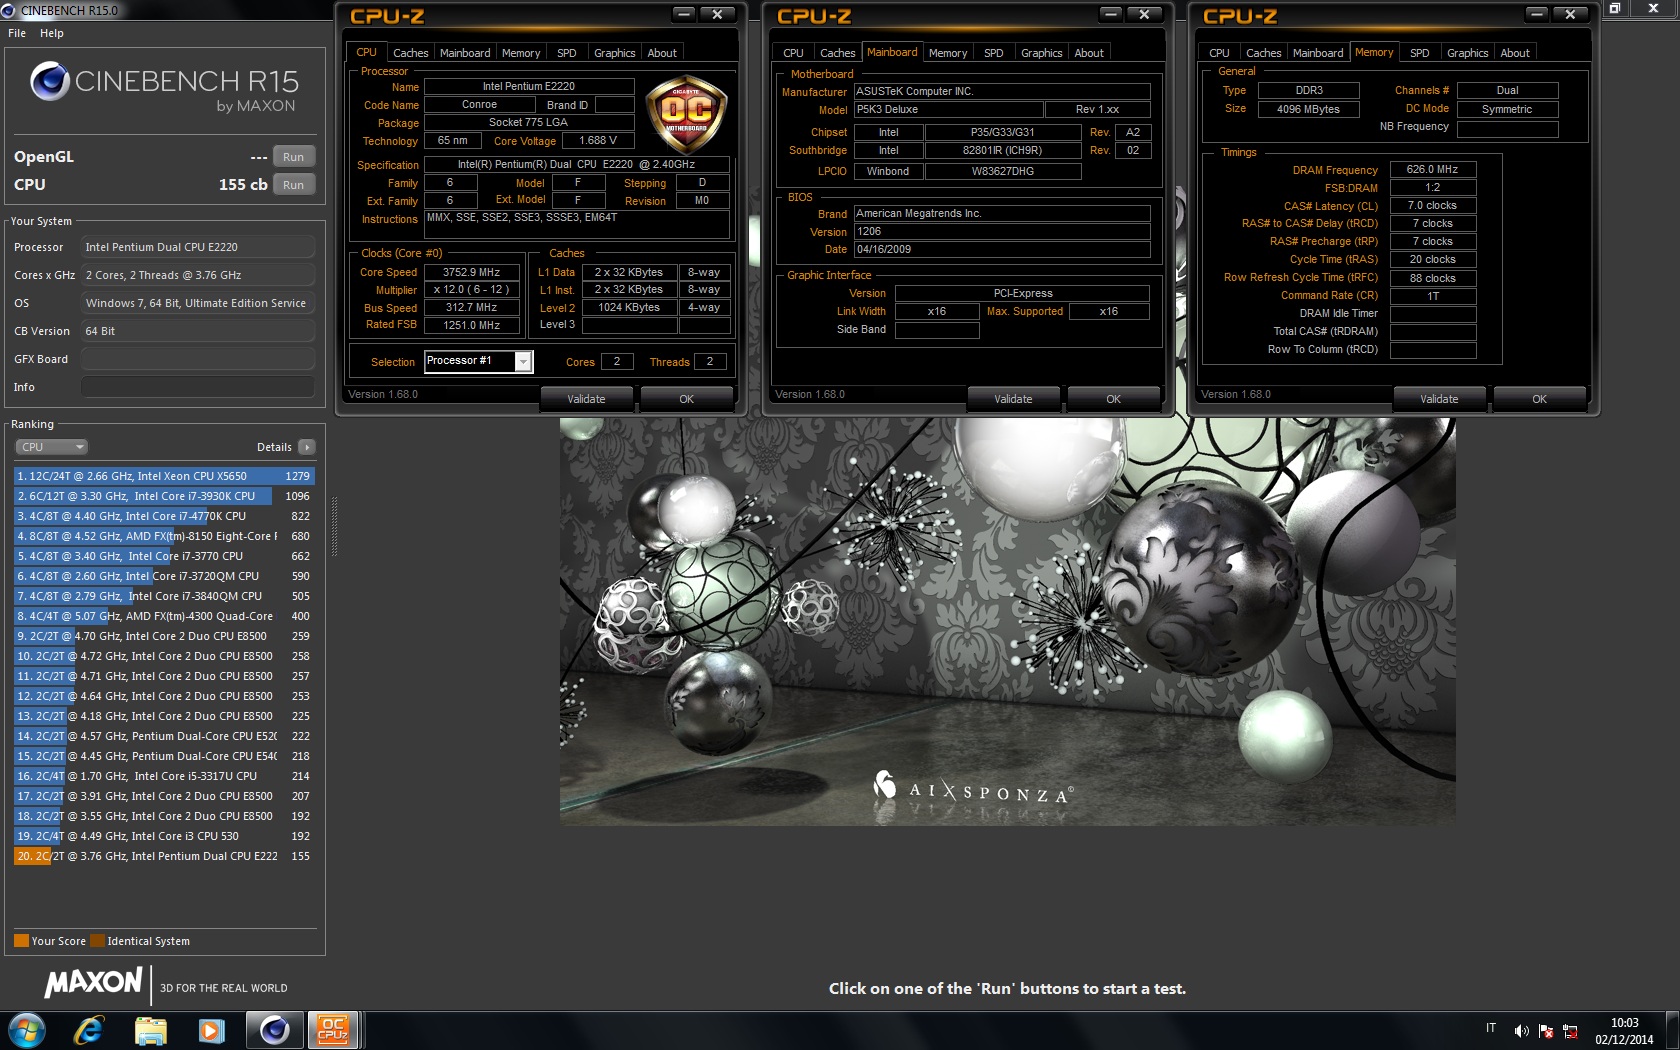
Task: Click the DRAM Frequency value 626.0 MHz
Action: point(1432,169)
